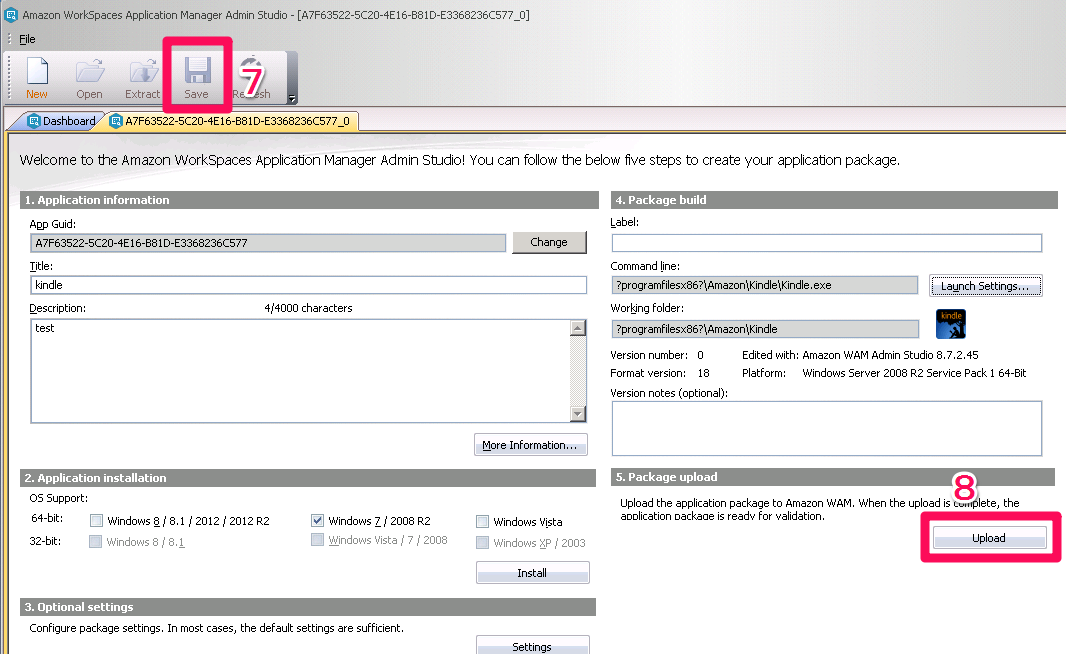Click 'Amazon WAM Admin Studio 8.7.2.45' text
Image resolution: width=1066 pixels, height=654 pixels.
tap(891, 355)
